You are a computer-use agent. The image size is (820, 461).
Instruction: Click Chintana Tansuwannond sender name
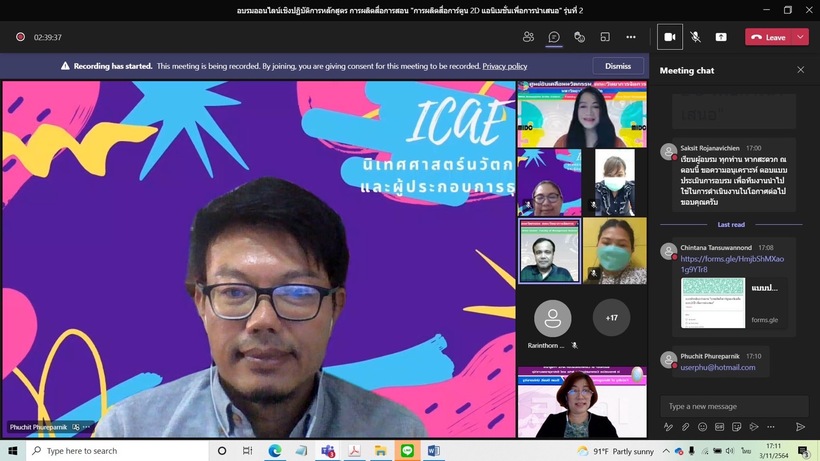(x=716, y=248)
